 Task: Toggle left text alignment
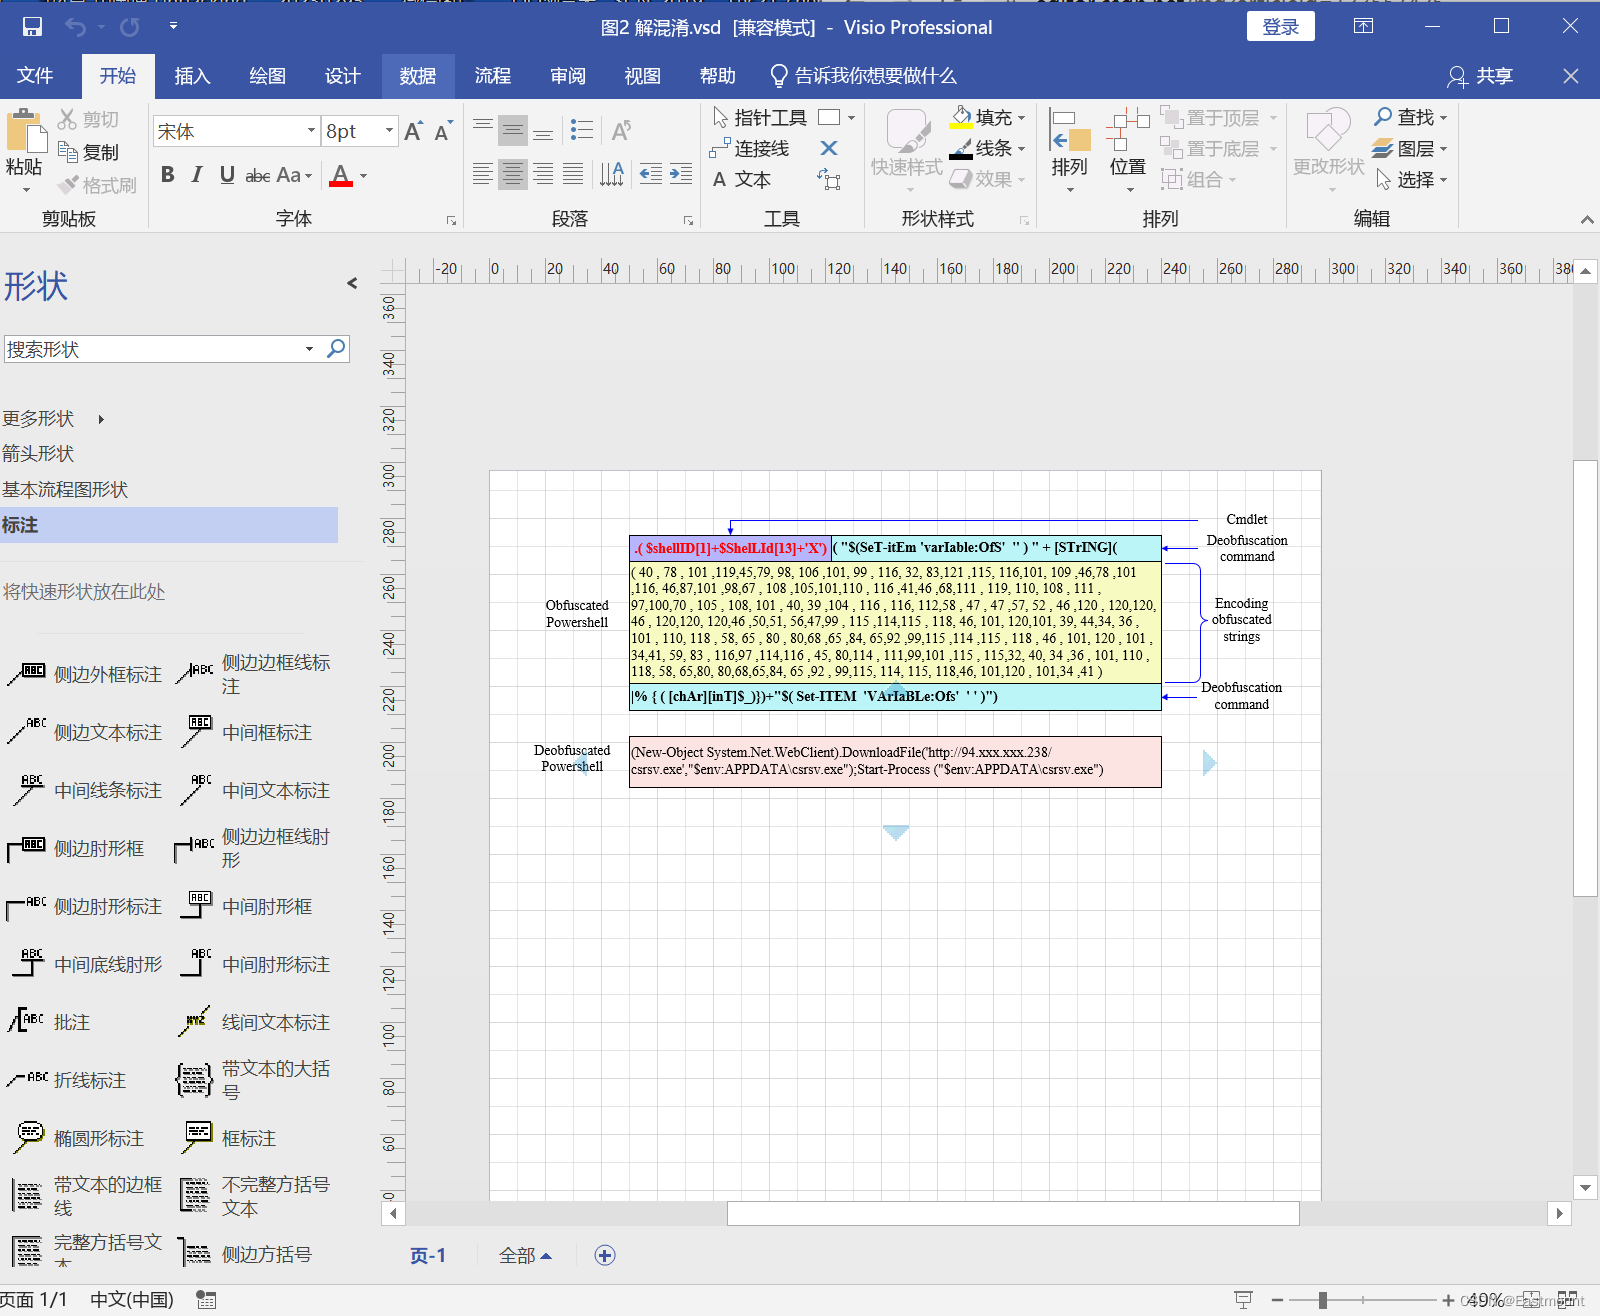(482, 175)
